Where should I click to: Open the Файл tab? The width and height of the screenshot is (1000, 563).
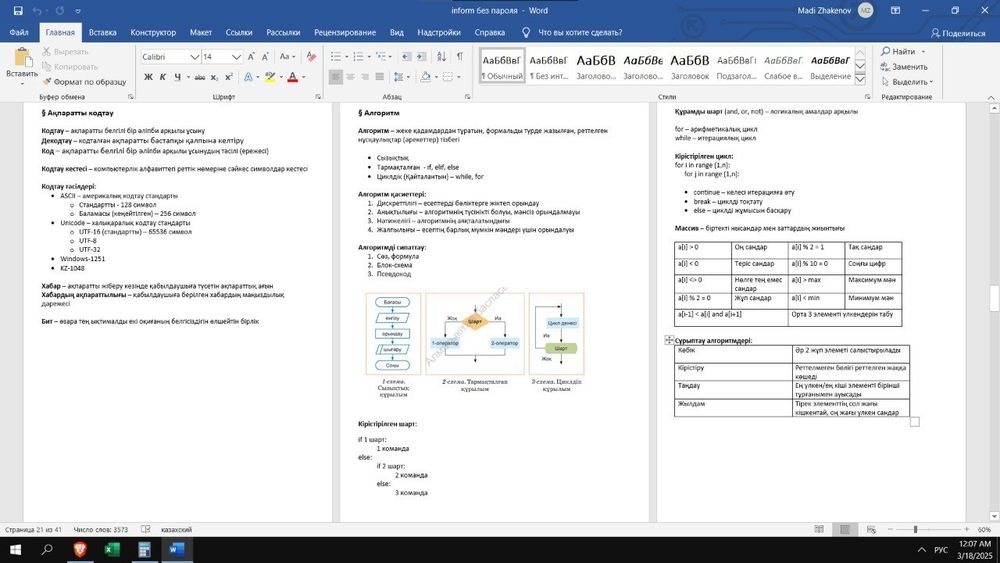click(x=19, y=33)
